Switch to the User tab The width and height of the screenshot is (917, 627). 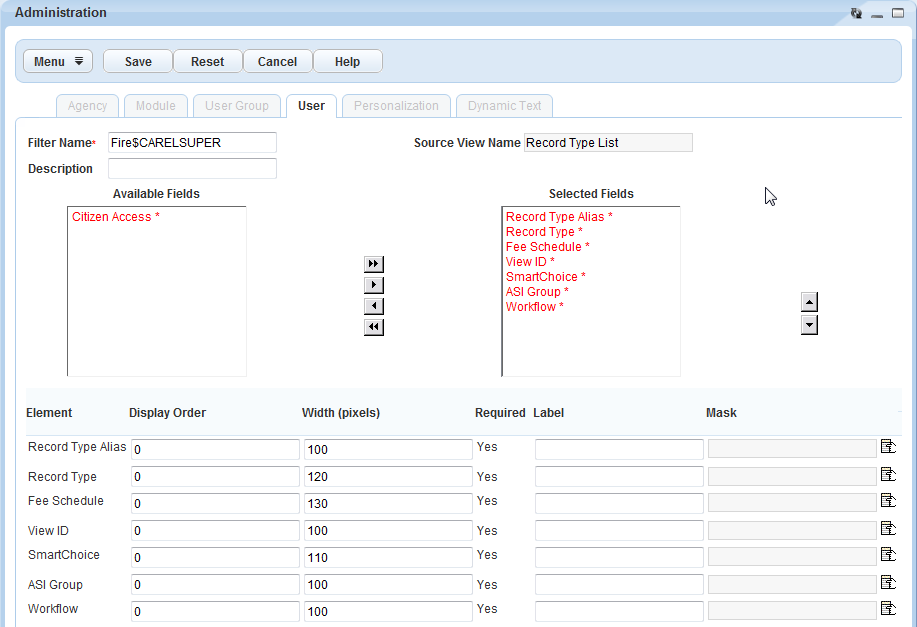click(311, 106)
